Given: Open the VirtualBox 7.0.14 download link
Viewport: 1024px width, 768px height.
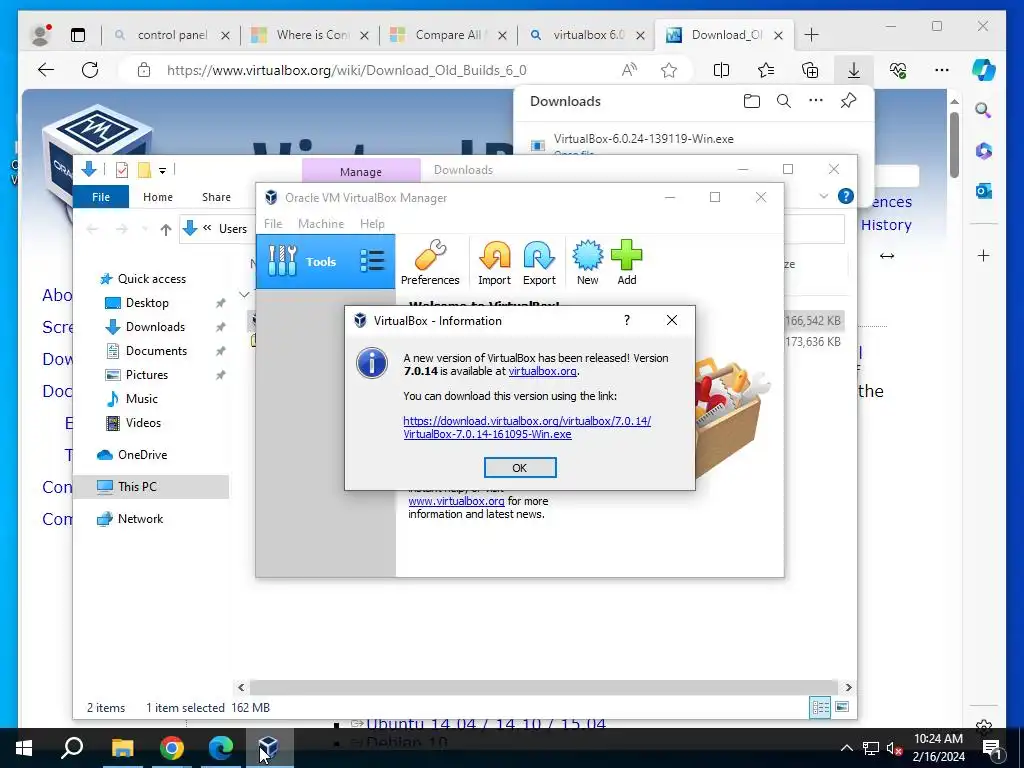Looking at the screenshot, I should click(527, 427).
